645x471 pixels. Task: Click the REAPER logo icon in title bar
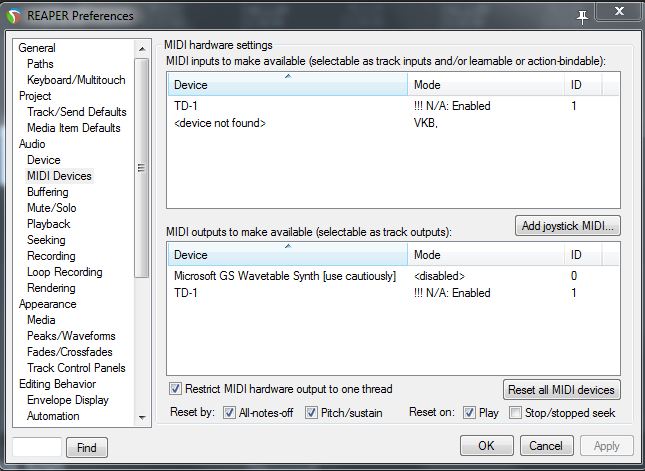click(x=14, y=16)
